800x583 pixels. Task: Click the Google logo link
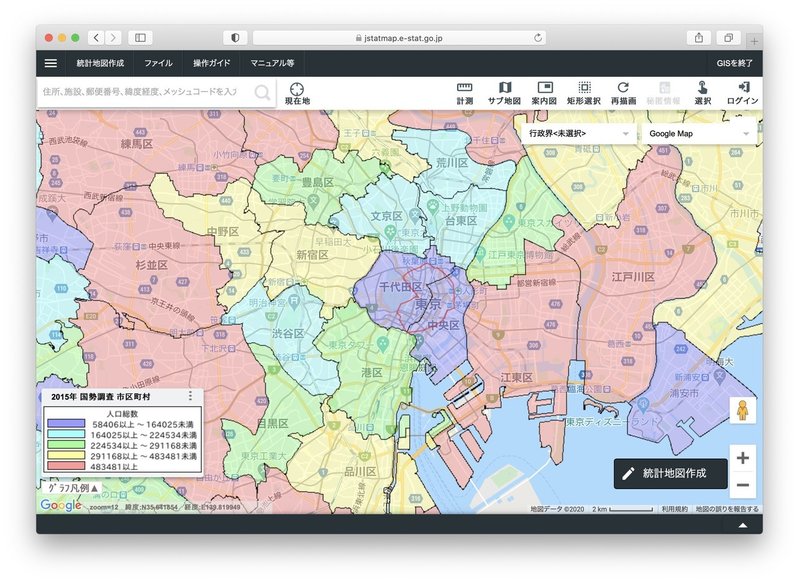coord(61,505)
